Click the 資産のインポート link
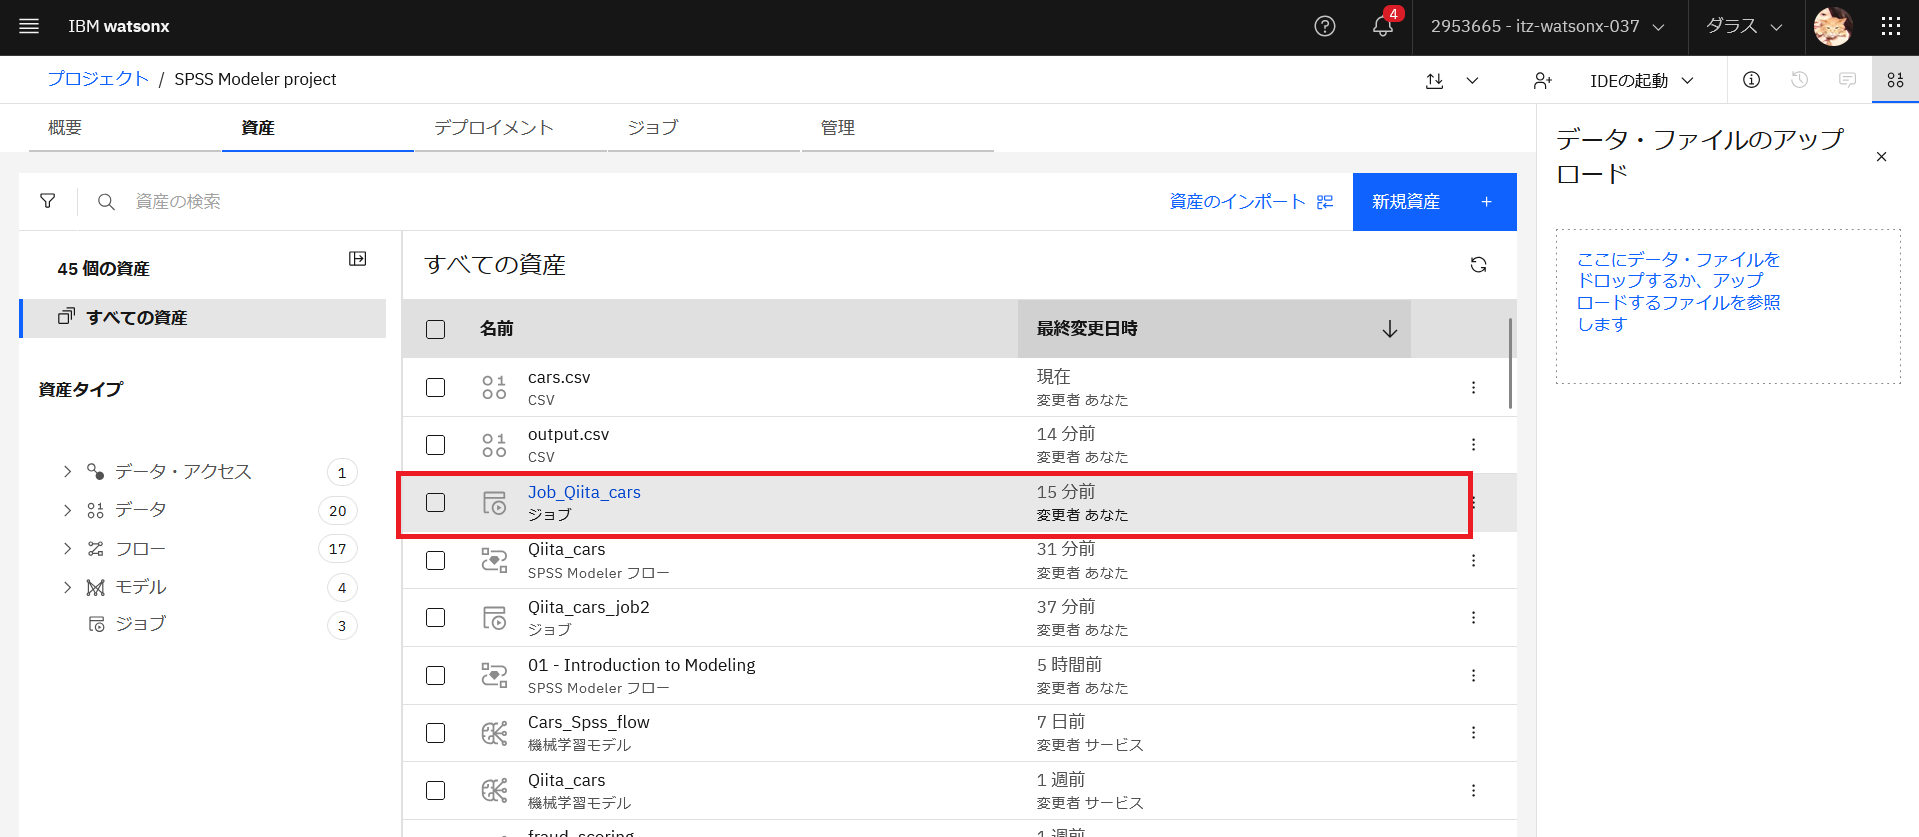The height and width of the screenshot is (837, 1919). pyautogui.click(x=1251, y=202)
